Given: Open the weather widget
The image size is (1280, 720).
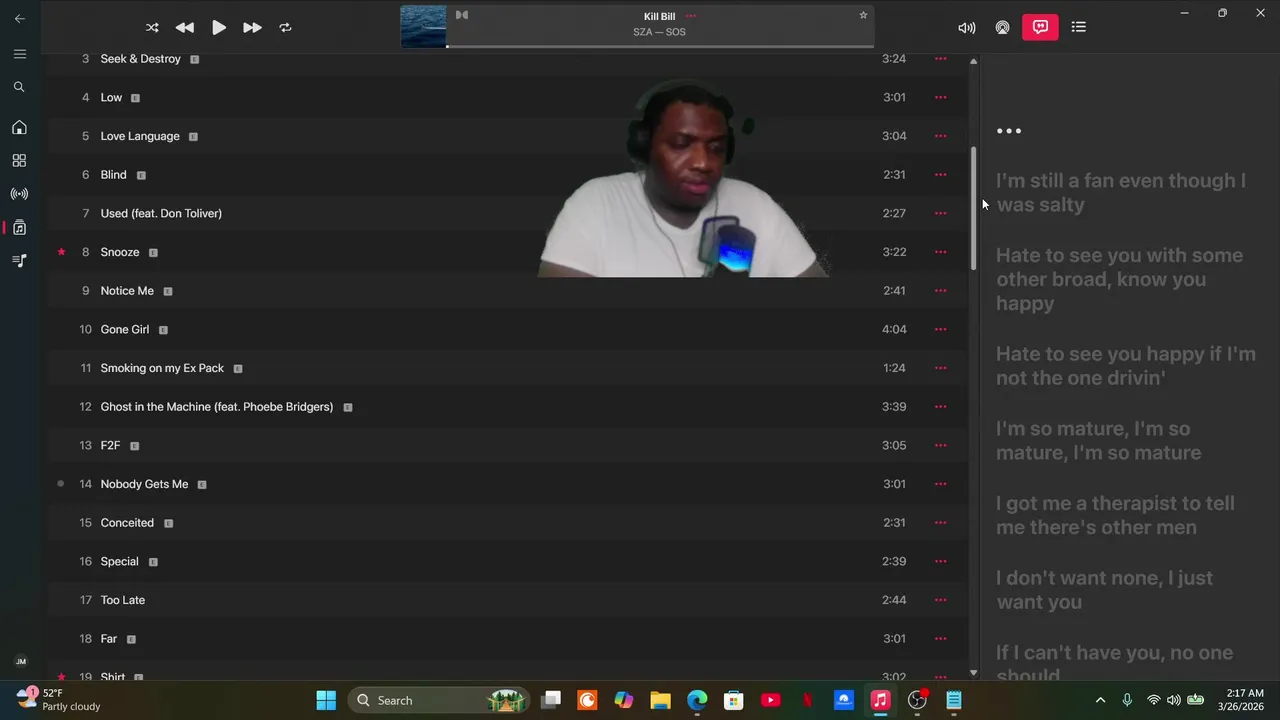Looking at the screenshot, I should [60, 700].
